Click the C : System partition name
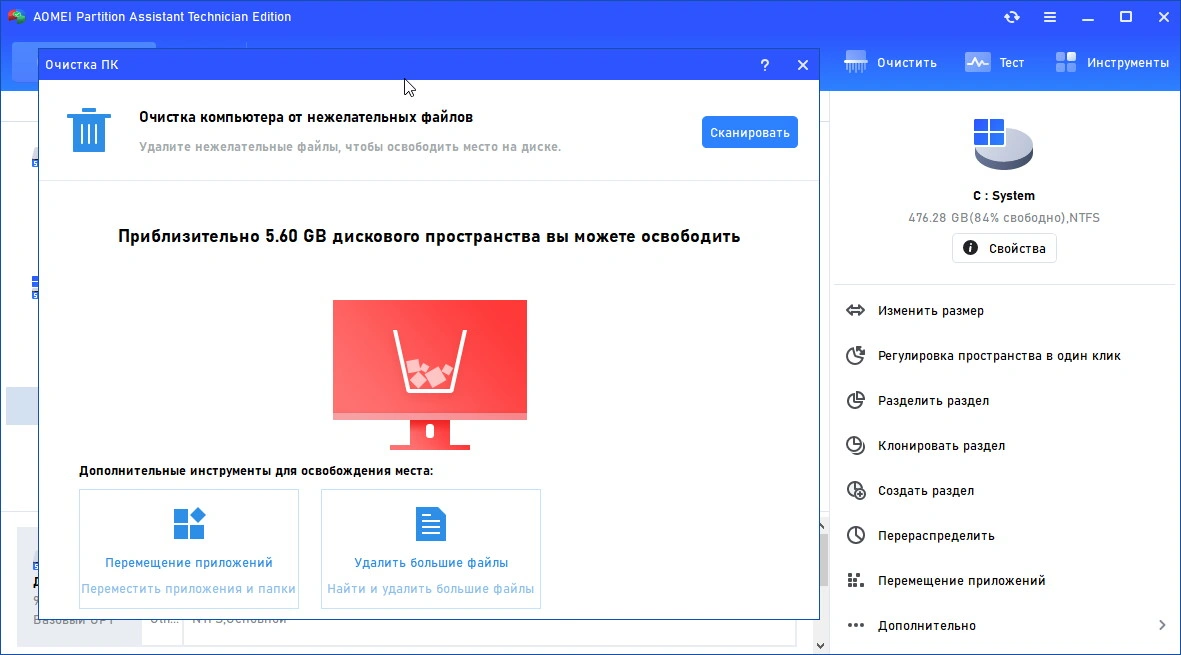Image resolution: width=1181 pixels, height=655 pixels. tap(1004, 196)
